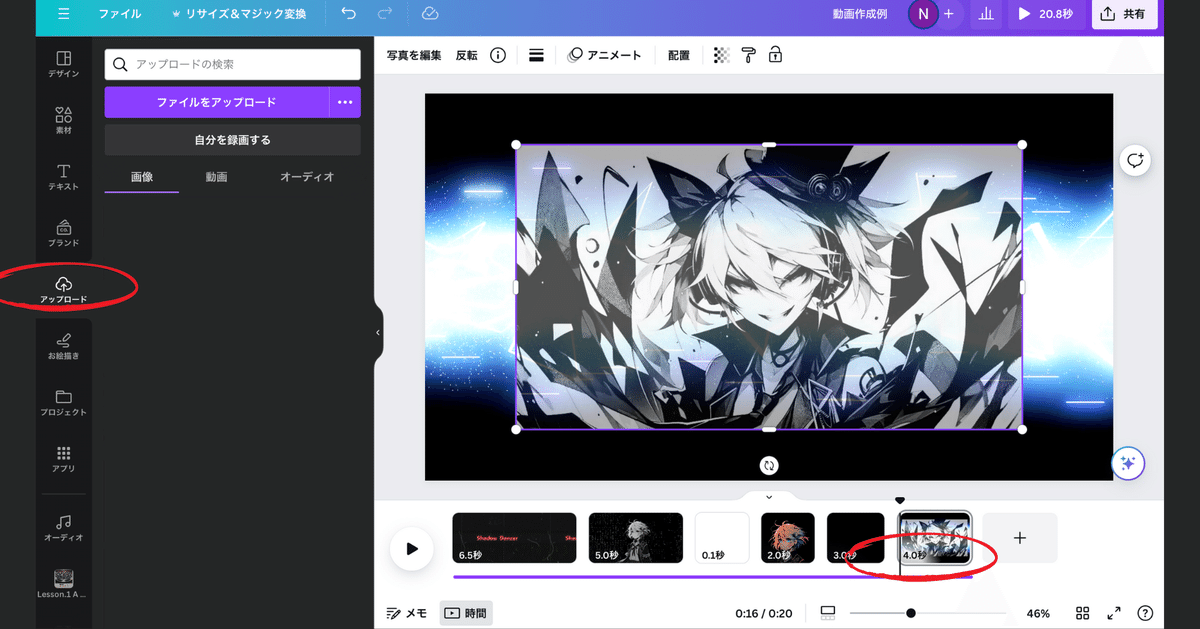1200x629 pixels.
Task: Open the 共有 share button
Action: [x=1125, y=14]
